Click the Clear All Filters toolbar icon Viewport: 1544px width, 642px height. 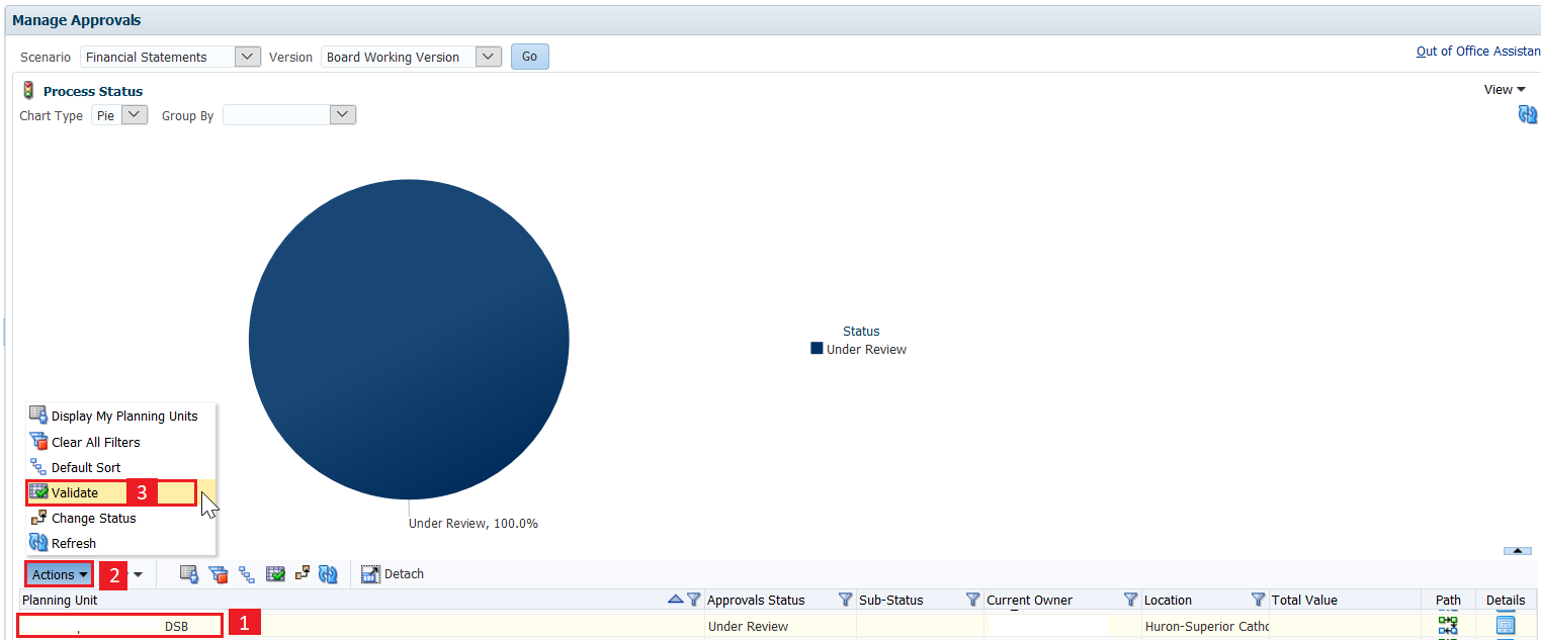pos(218,574)
